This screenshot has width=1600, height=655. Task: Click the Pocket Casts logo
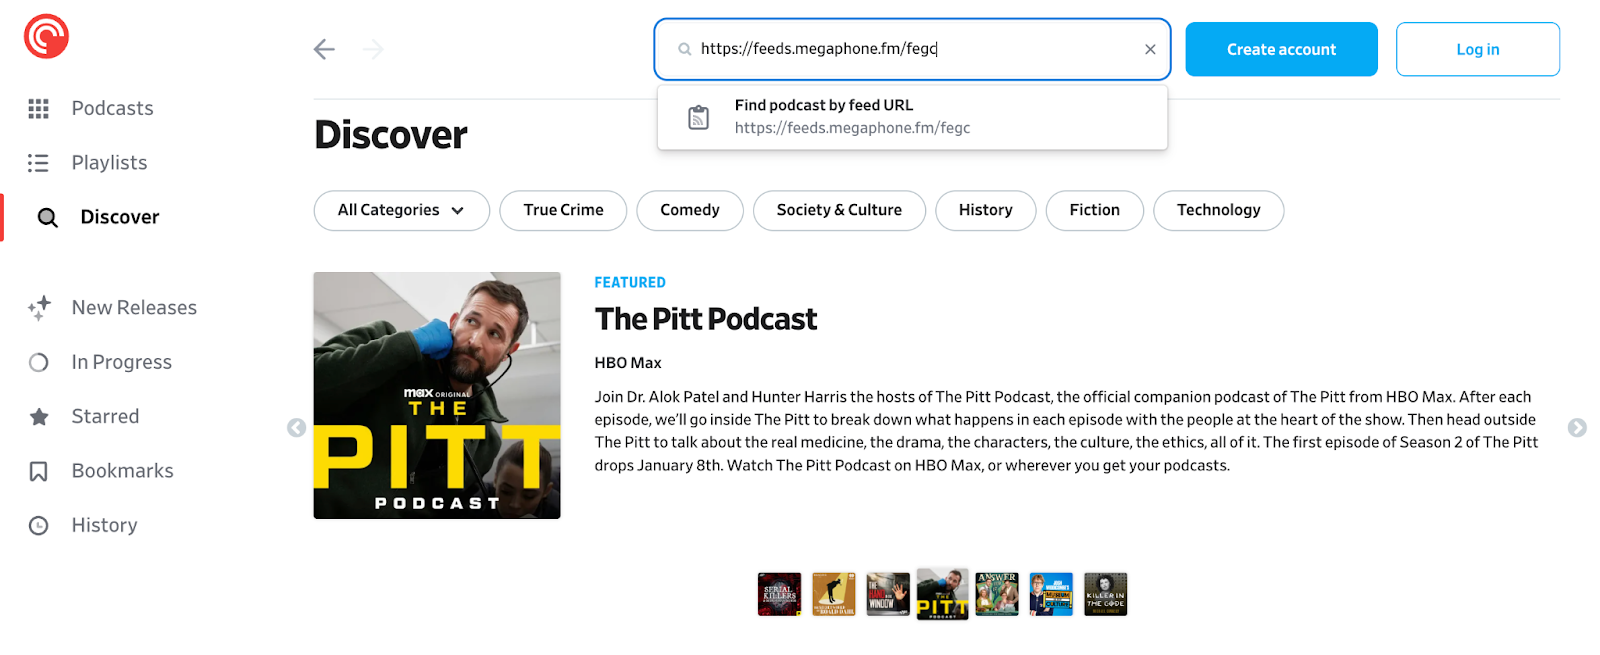46,37
